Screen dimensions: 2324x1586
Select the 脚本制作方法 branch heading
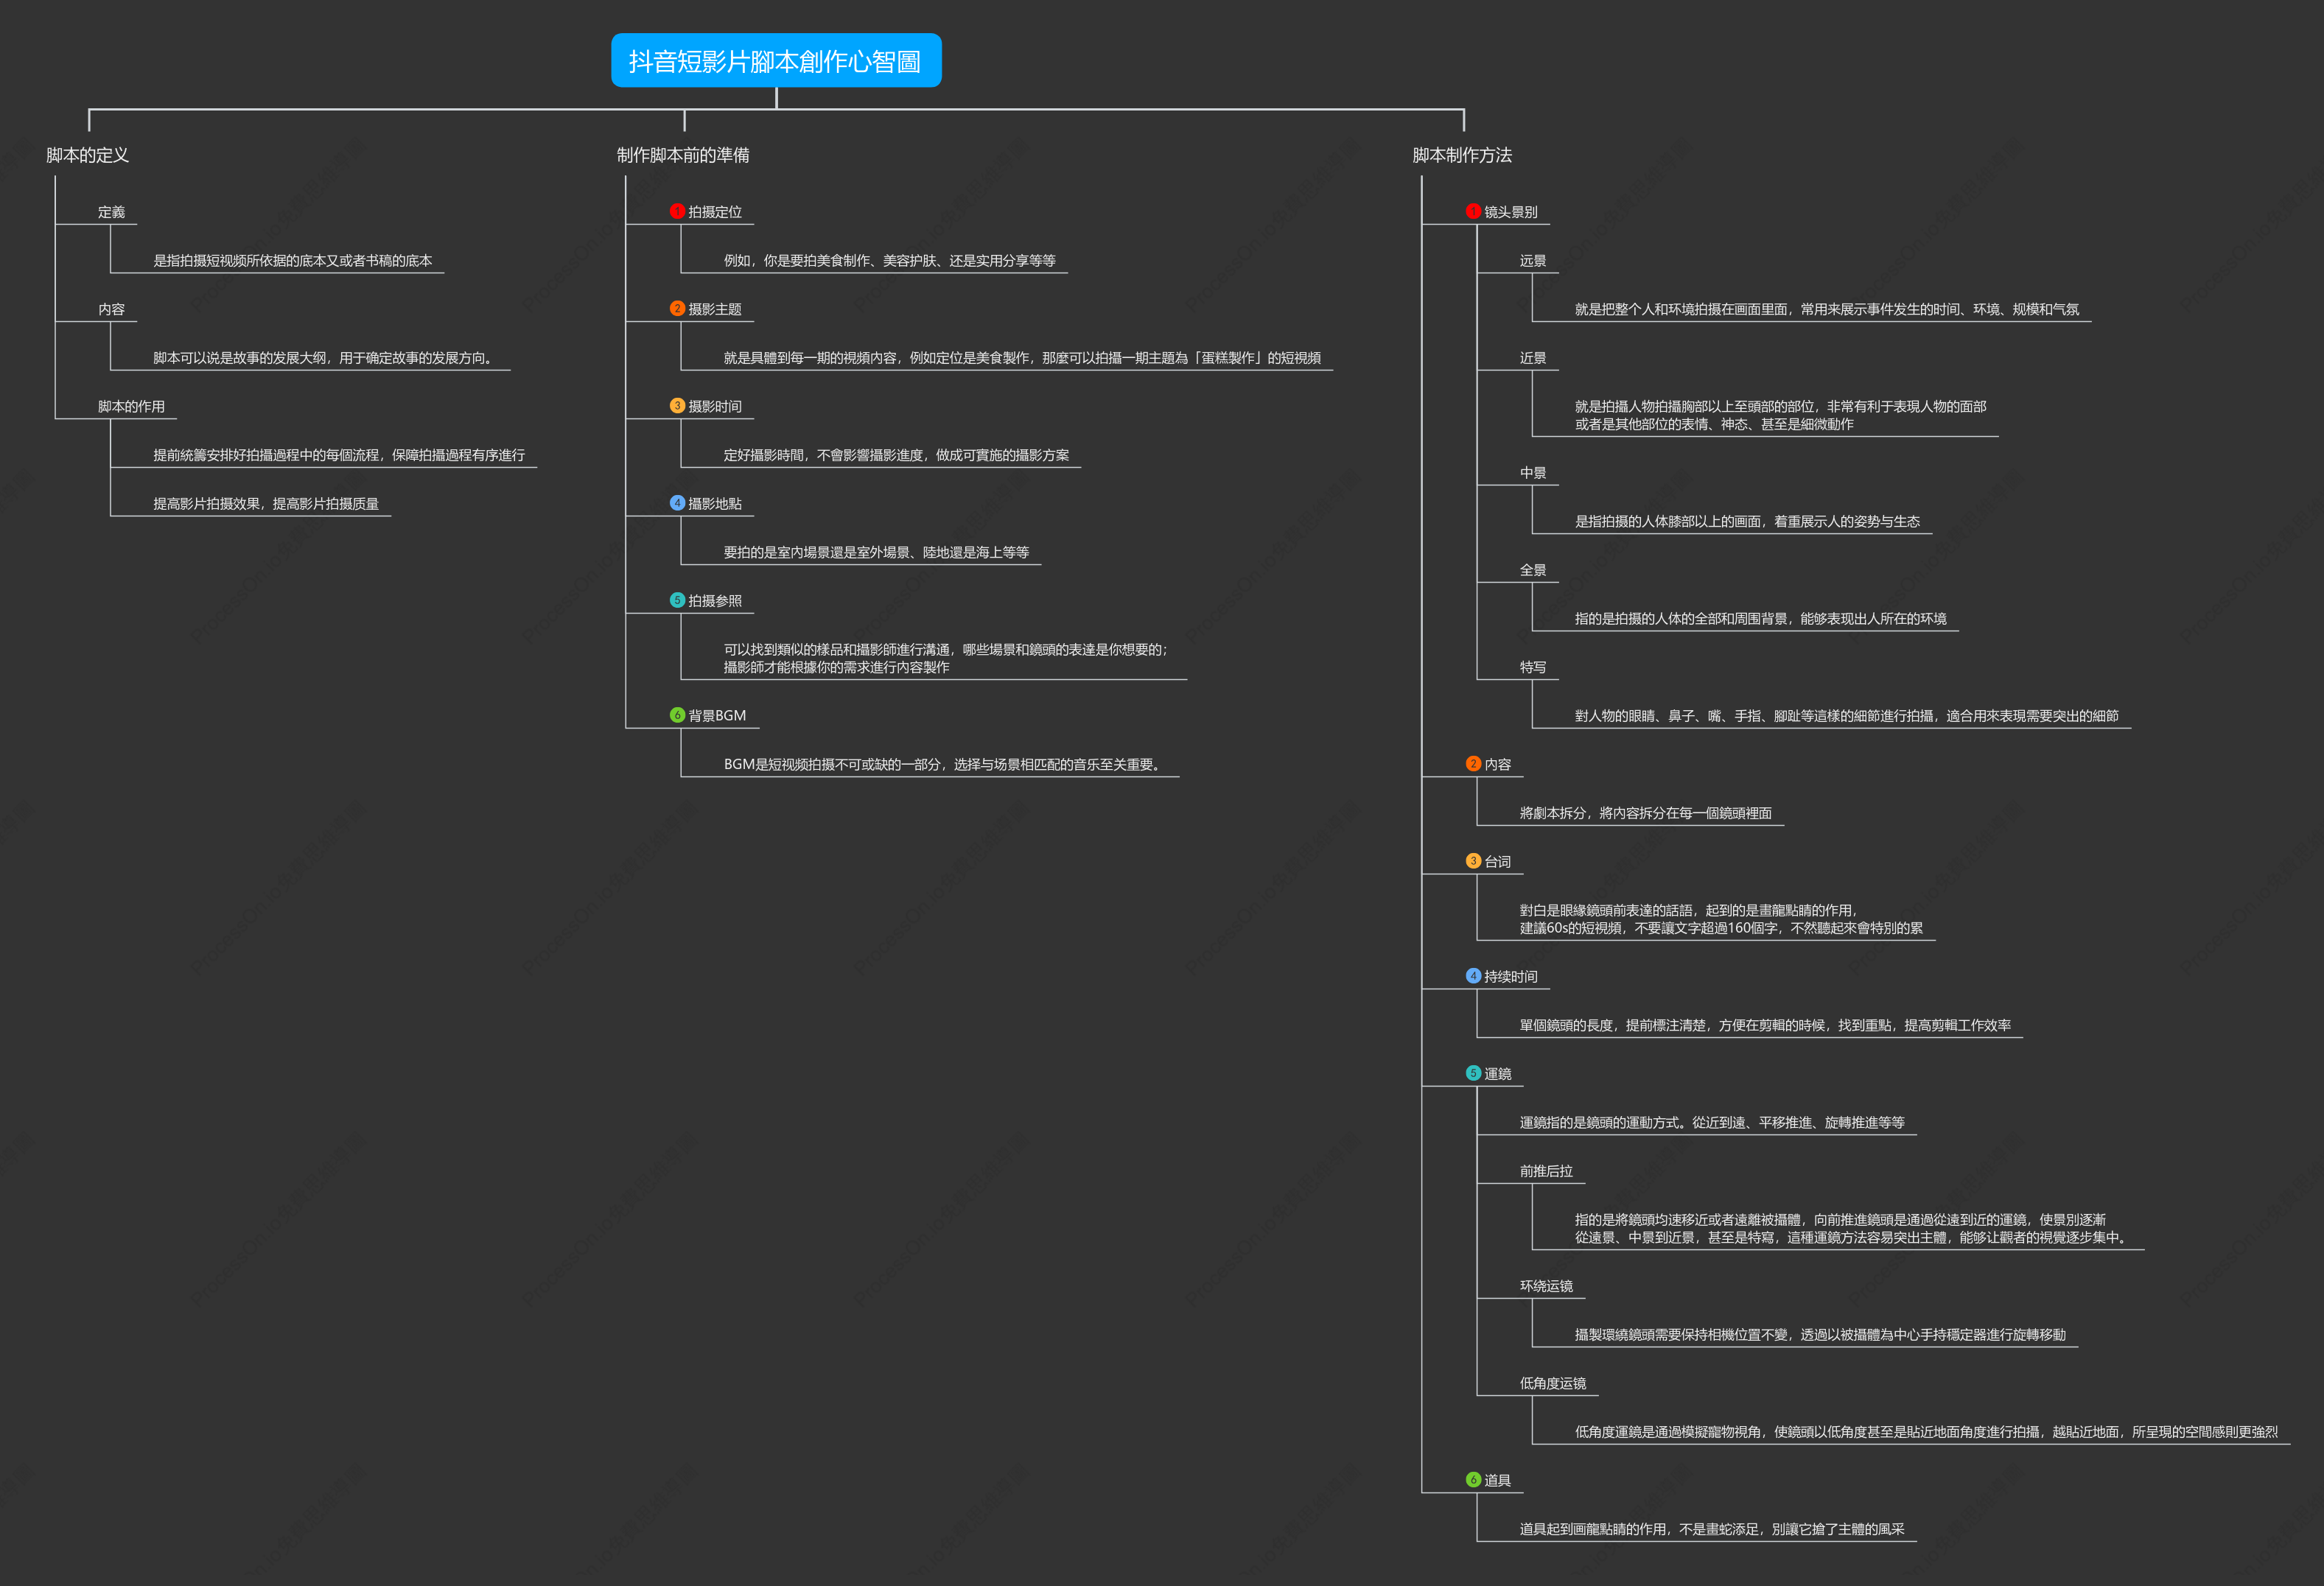pos(1462,155)
